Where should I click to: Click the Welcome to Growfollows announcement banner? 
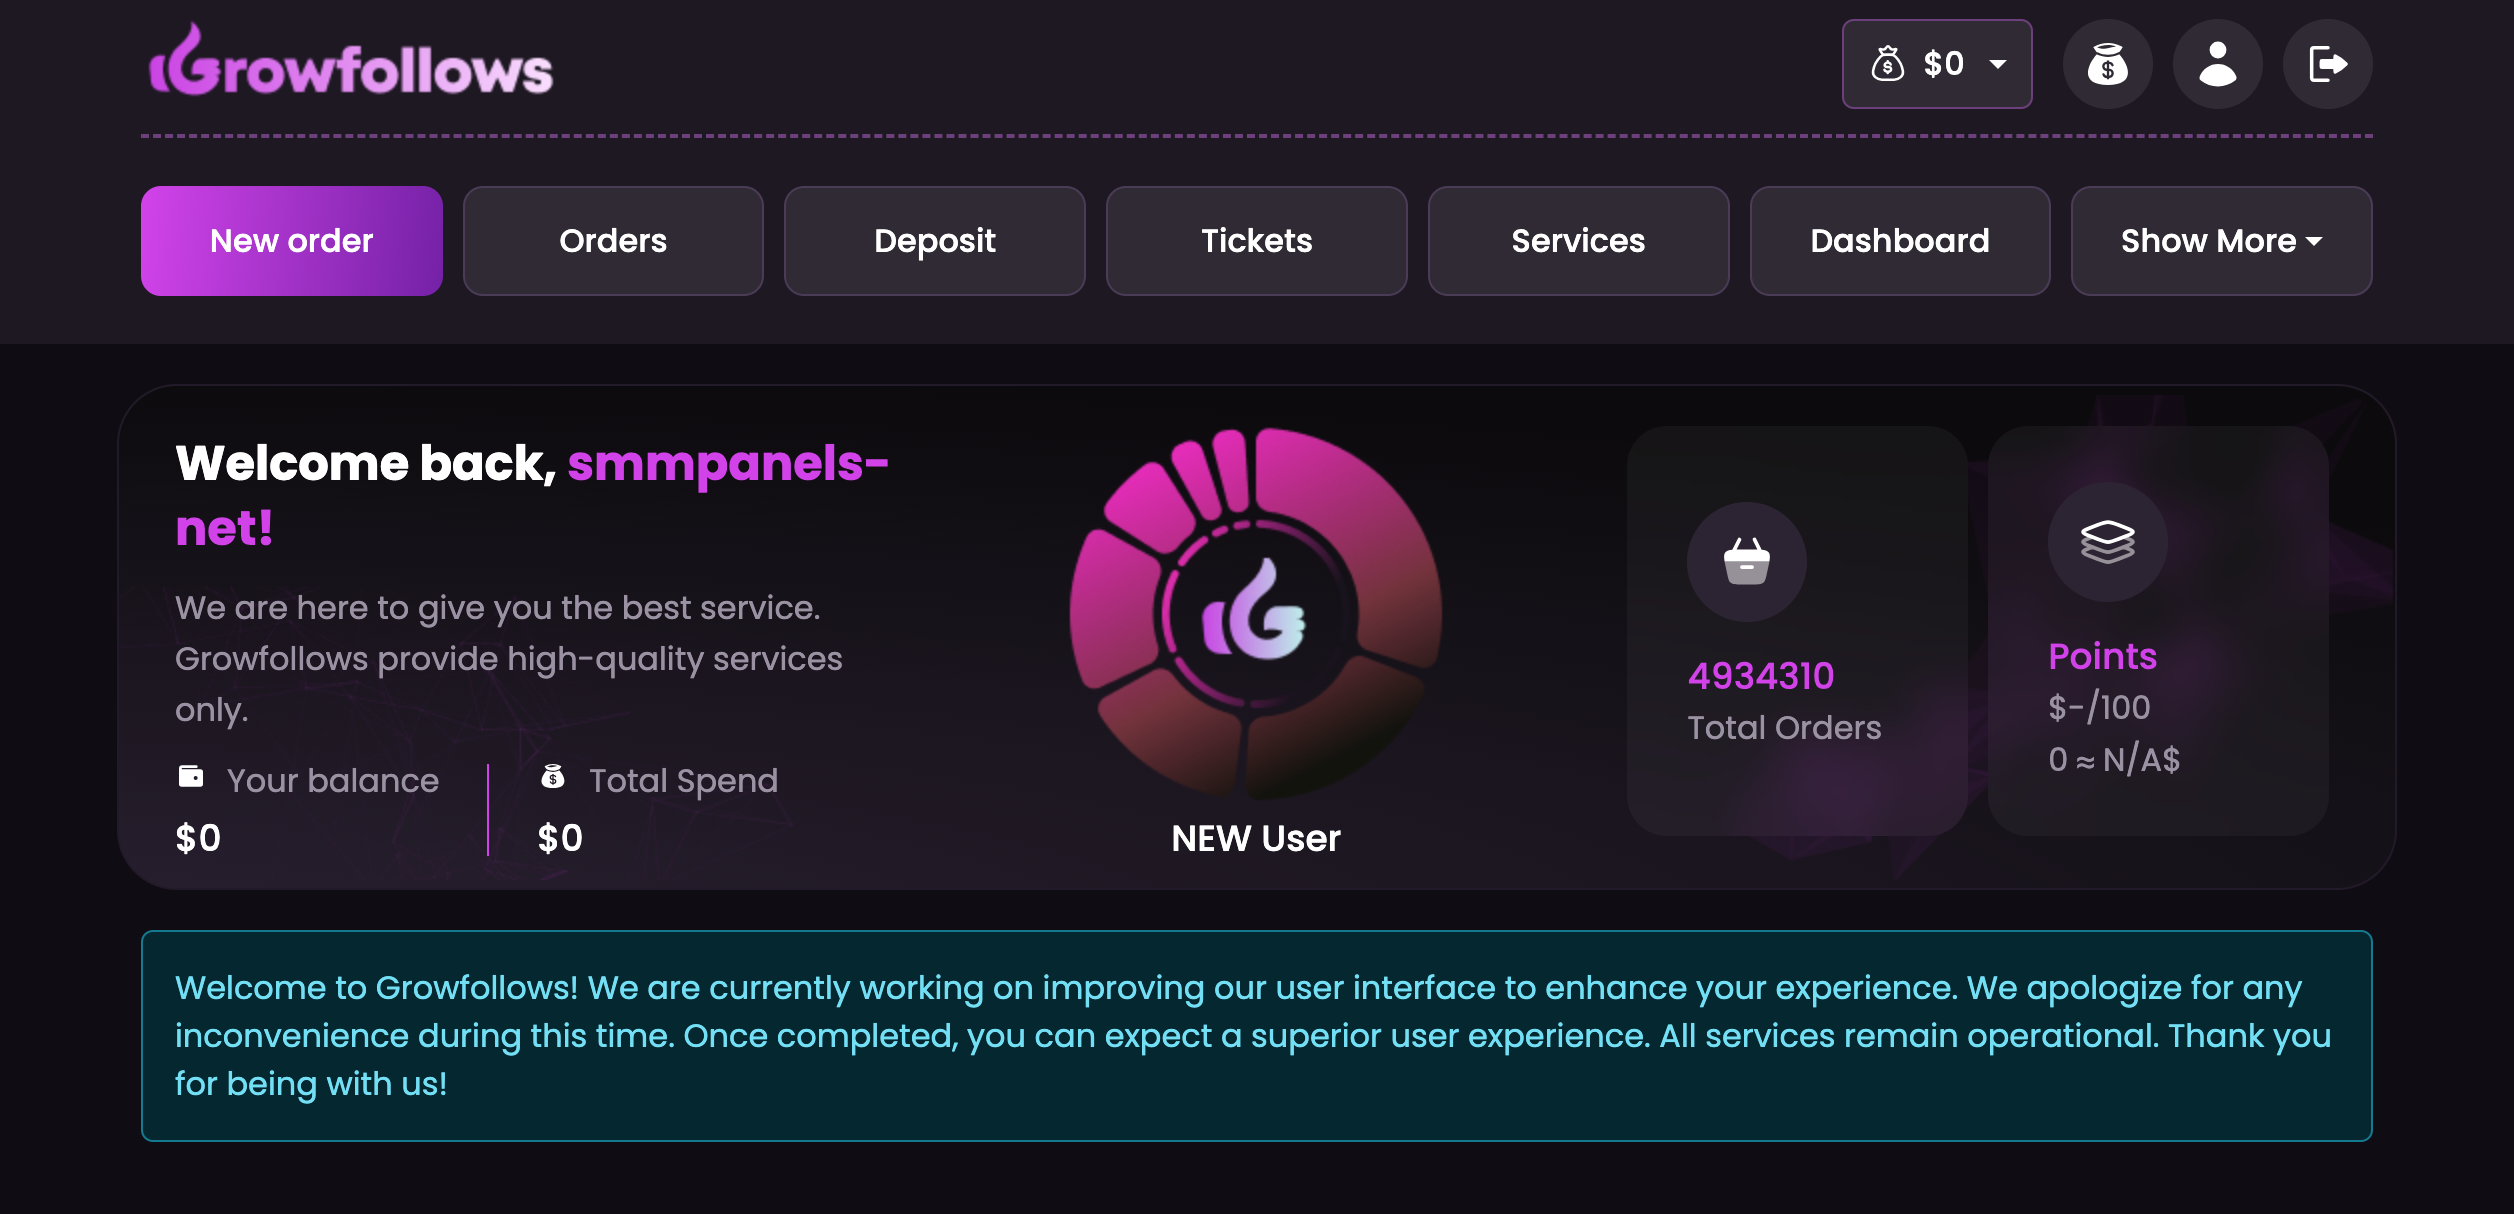pos(1256,1035)
